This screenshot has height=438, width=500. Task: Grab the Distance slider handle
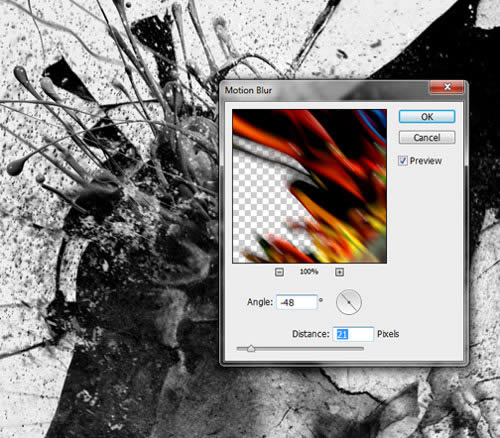(251, 349)
